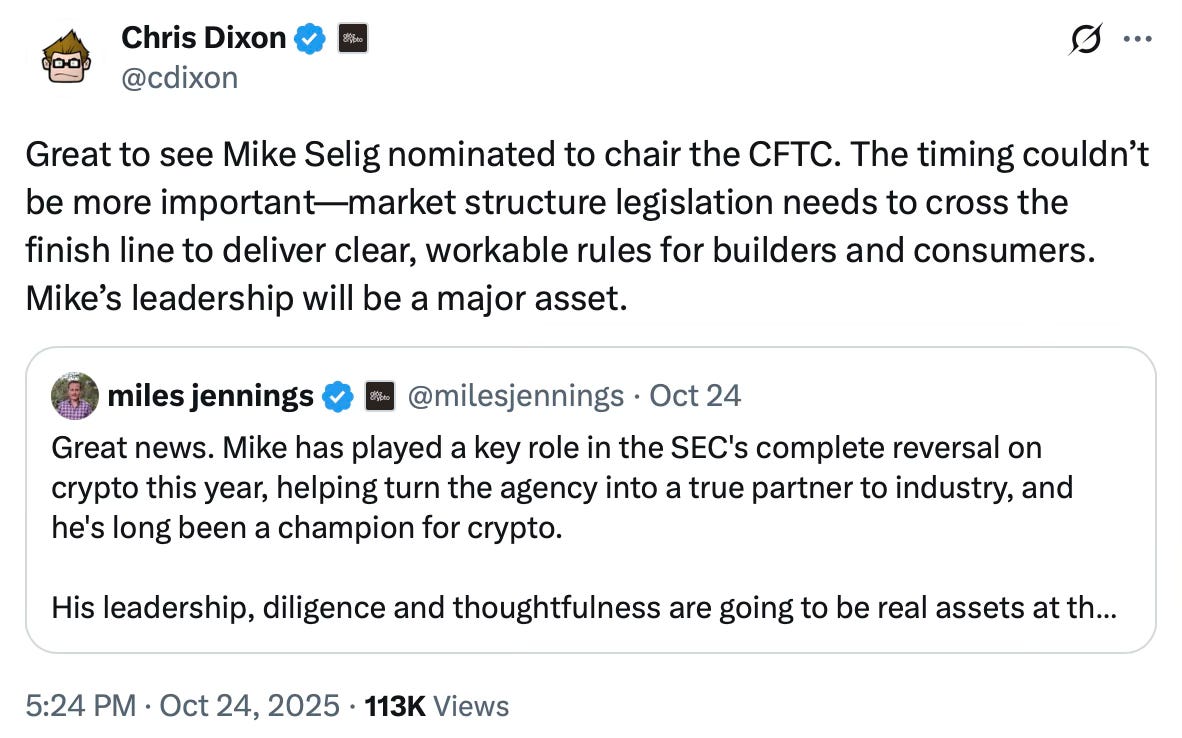Click the a16z crypto badge beside miles jennings
This screenshot has width=1182, height=738.
[379, 396]
